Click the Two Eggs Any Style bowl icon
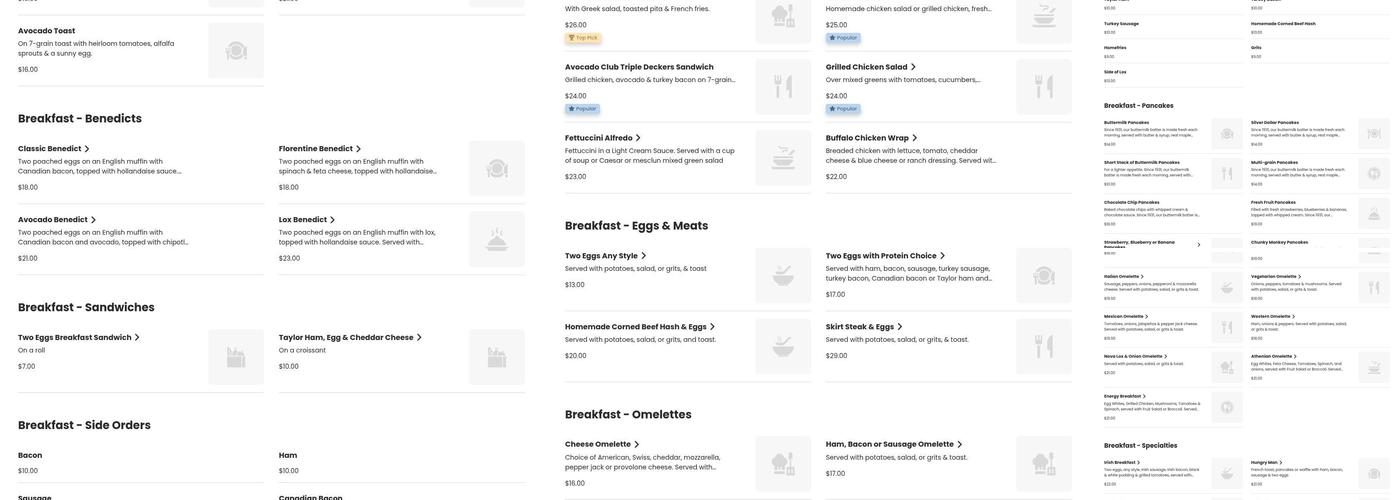The height and width of the screenshot is (500, 1400). (783, 276)
